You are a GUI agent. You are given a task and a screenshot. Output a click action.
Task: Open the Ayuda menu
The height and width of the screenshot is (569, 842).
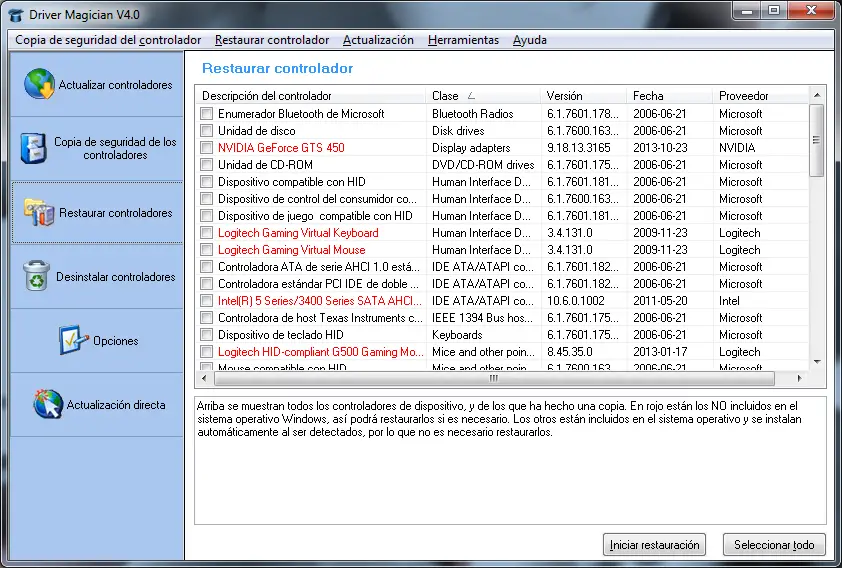point(529,40)
